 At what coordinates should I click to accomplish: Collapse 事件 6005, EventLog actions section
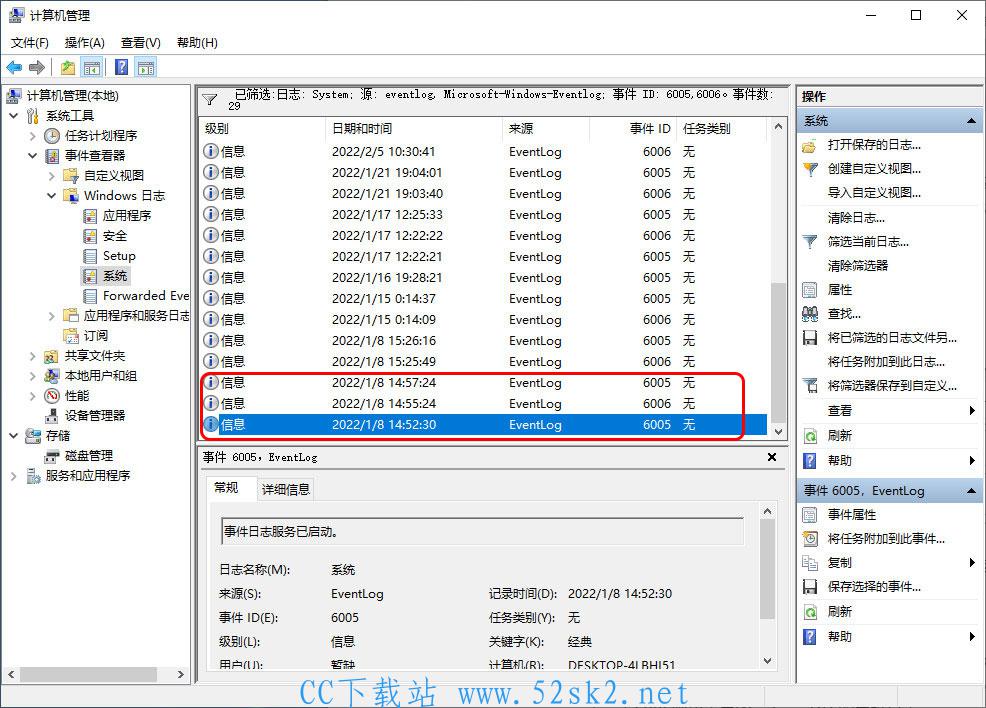pos(972,490)
